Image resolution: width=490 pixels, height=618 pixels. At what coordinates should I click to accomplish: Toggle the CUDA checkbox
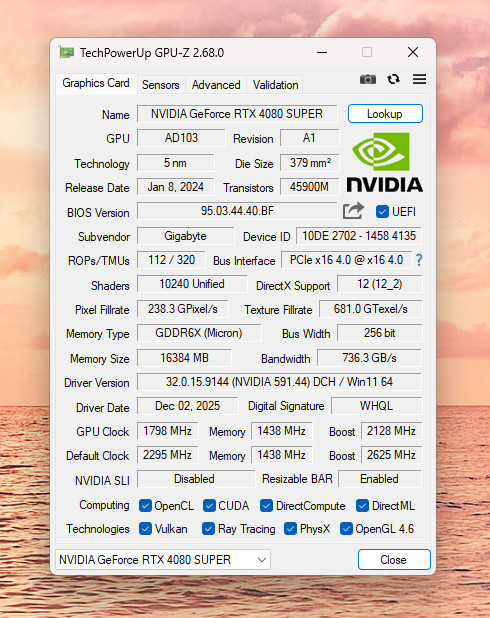(209, 506)
